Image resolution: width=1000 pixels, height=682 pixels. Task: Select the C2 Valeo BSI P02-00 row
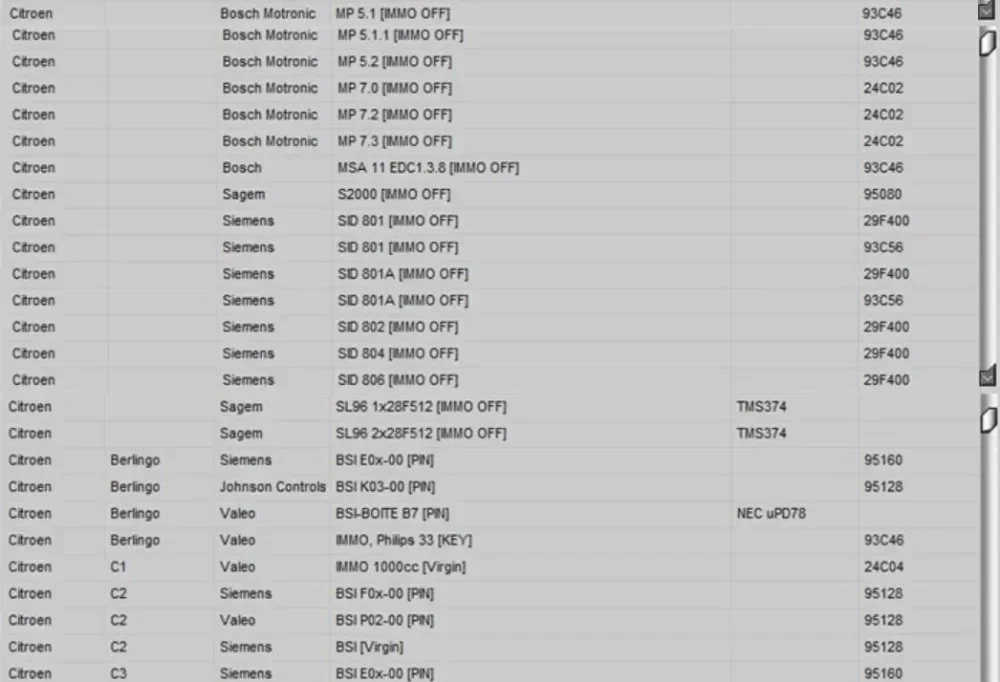click(490, 620)
